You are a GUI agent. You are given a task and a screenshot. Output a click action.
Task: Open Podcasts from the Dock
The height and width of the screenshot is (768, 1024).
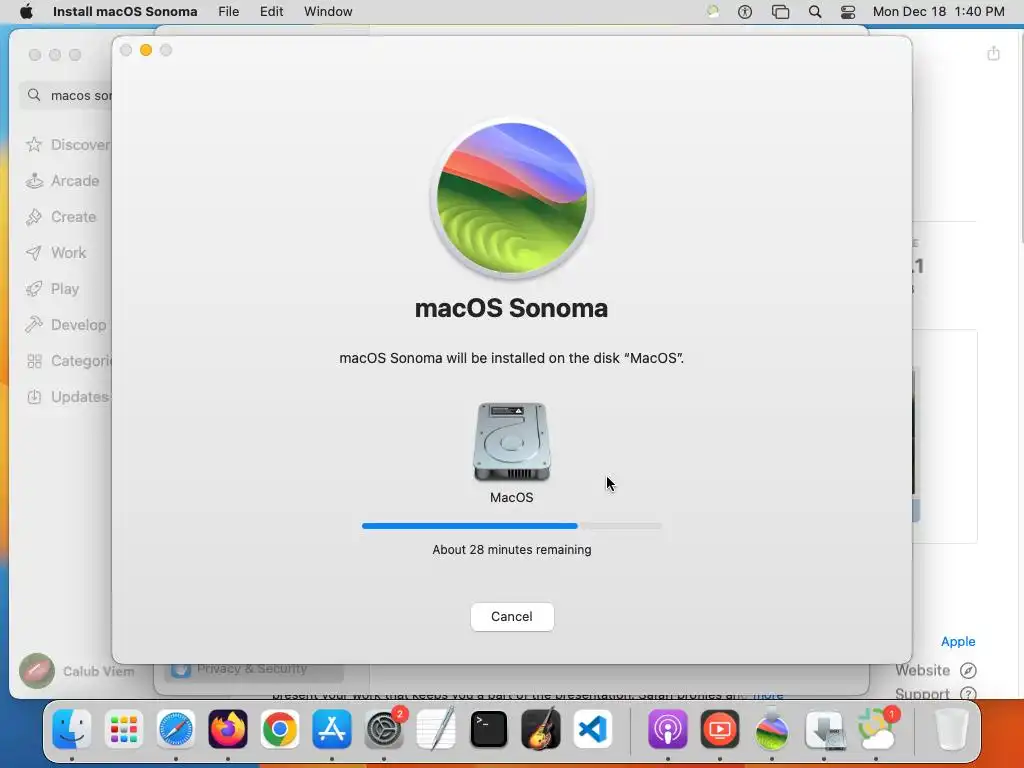click(667, 729)
